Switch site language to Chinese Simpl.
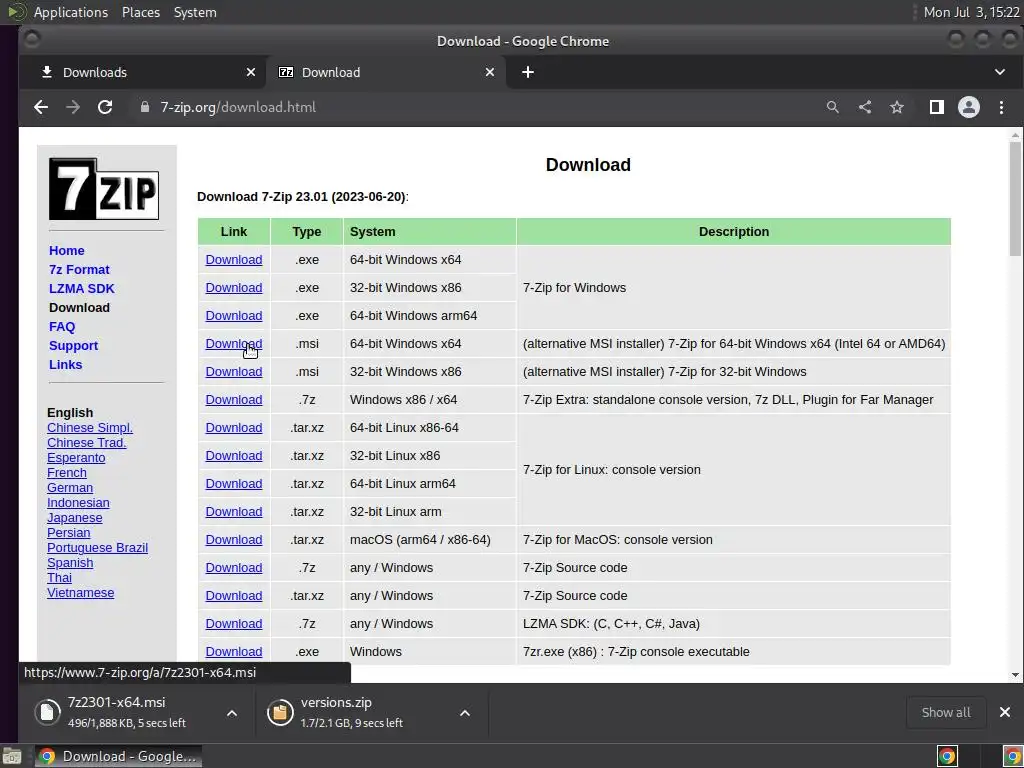The height and width of the screenshot is (768, 1024). coord(89,428)
